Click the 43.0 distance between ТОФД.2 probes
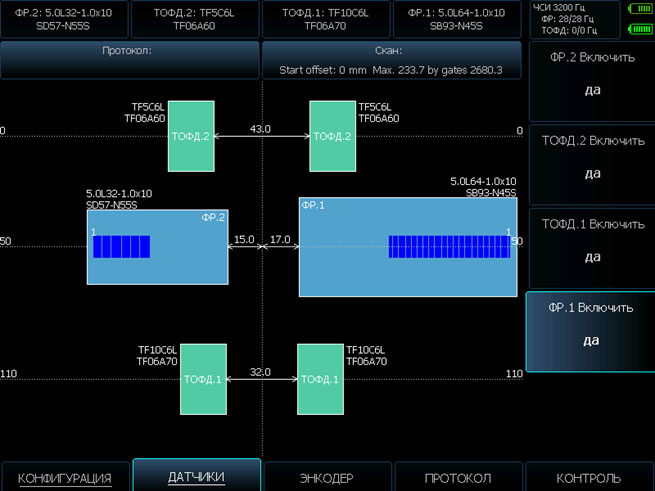Image resolution: width=655 pixels, height=491 pixels. pyautogui.click(x=260, y=130)
